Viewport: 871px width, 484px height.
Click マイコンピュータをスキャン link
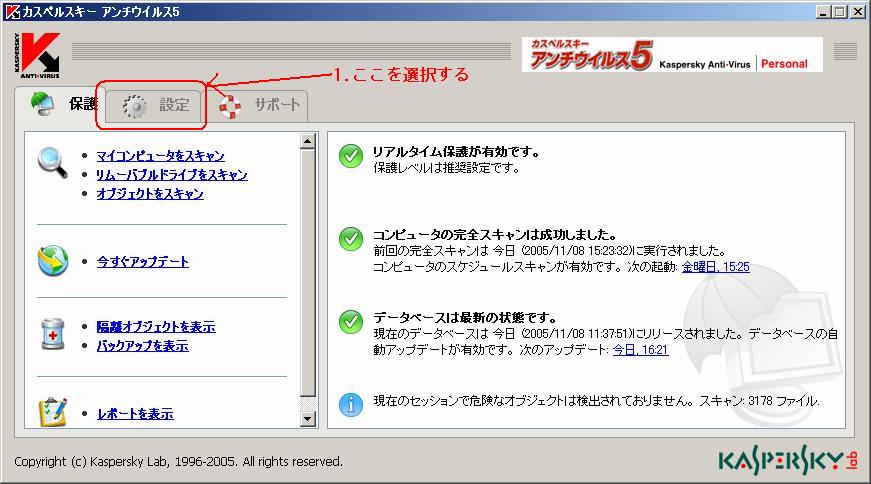(x=161, y=156)
